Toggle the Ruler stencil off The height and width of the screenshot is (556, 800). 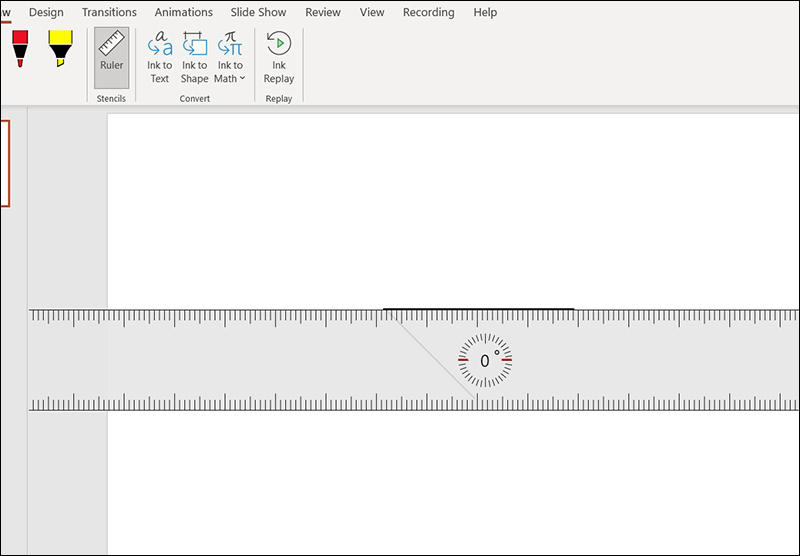coord(111,52)
